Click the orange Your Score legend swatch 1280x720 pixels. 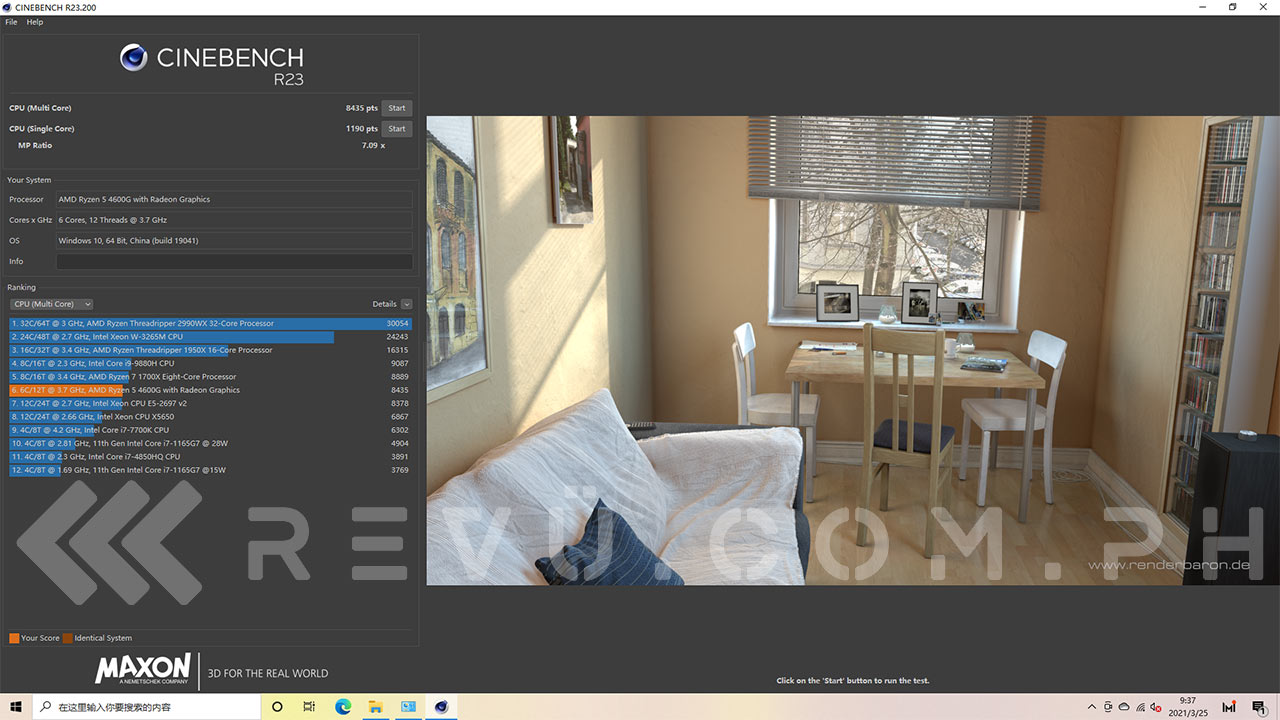[x=14, y=638]
